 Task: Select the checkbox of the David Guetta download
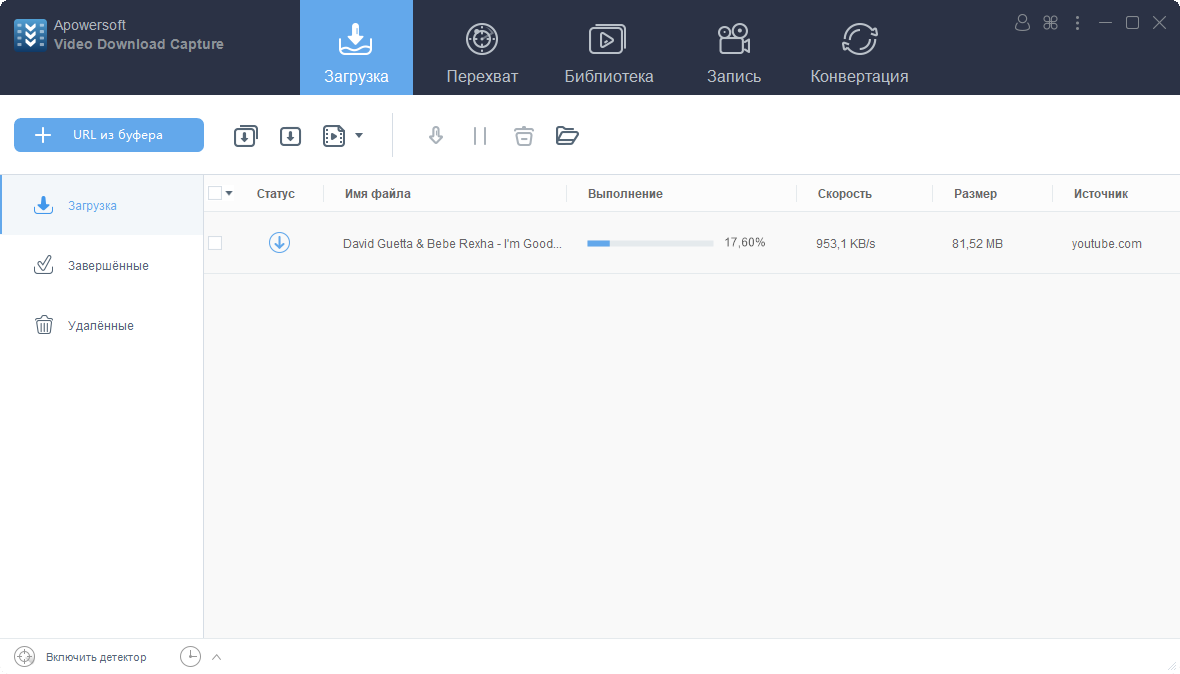tap(215, 242)
